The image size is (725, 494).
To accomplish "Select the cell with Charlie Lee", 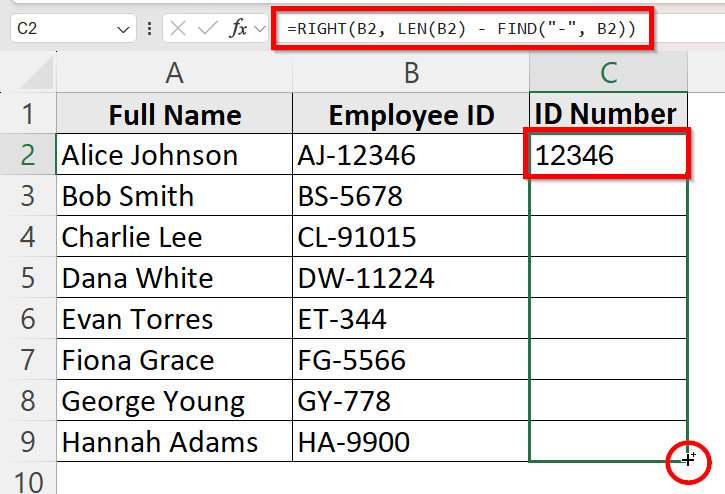I will [x=174, y=237].
